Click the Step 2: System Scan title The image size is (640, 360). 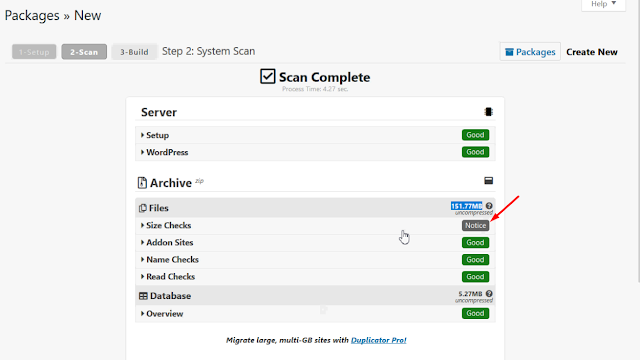[x=209, y=51]
